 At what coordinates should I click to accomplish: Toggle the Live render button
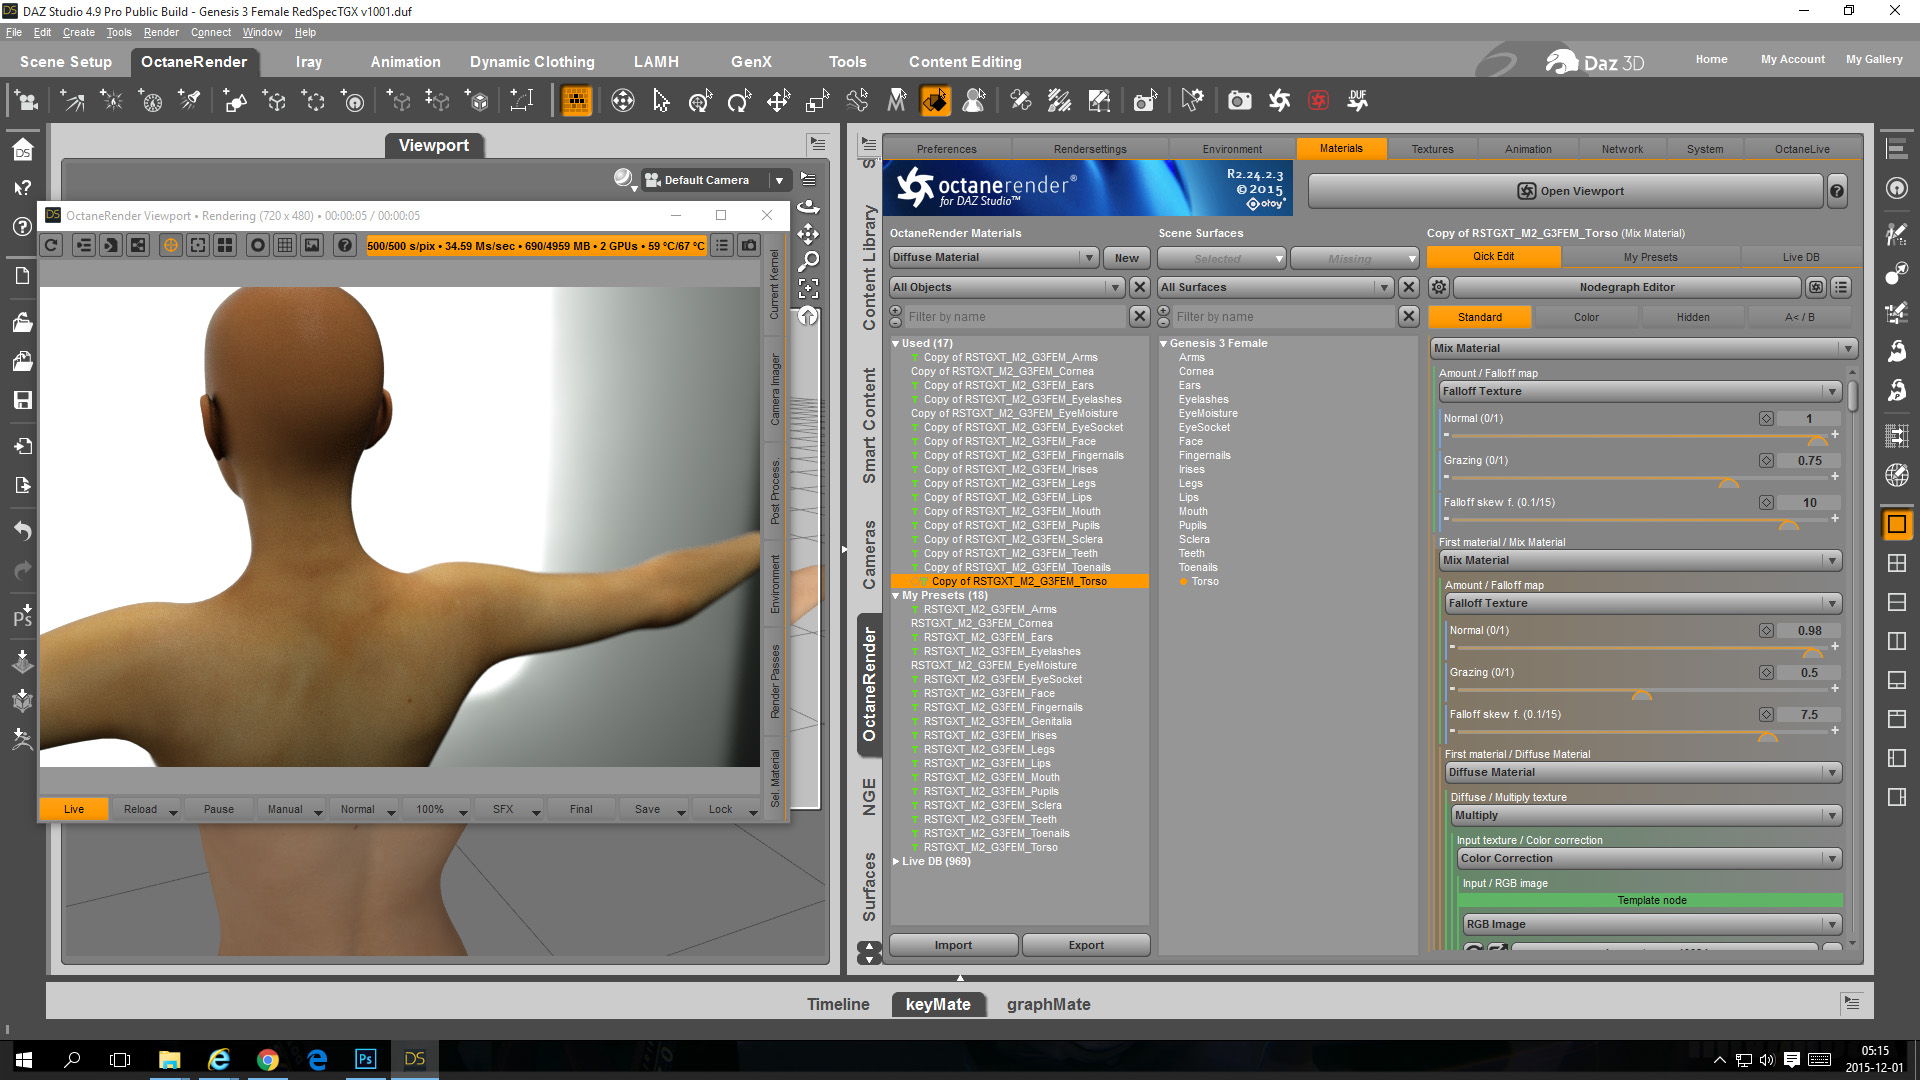(x=74, y=809)
